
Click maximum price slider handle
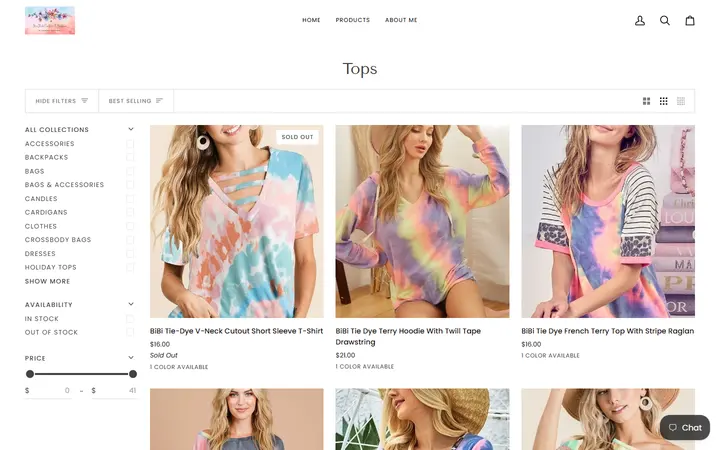click(x=133, y=374)
